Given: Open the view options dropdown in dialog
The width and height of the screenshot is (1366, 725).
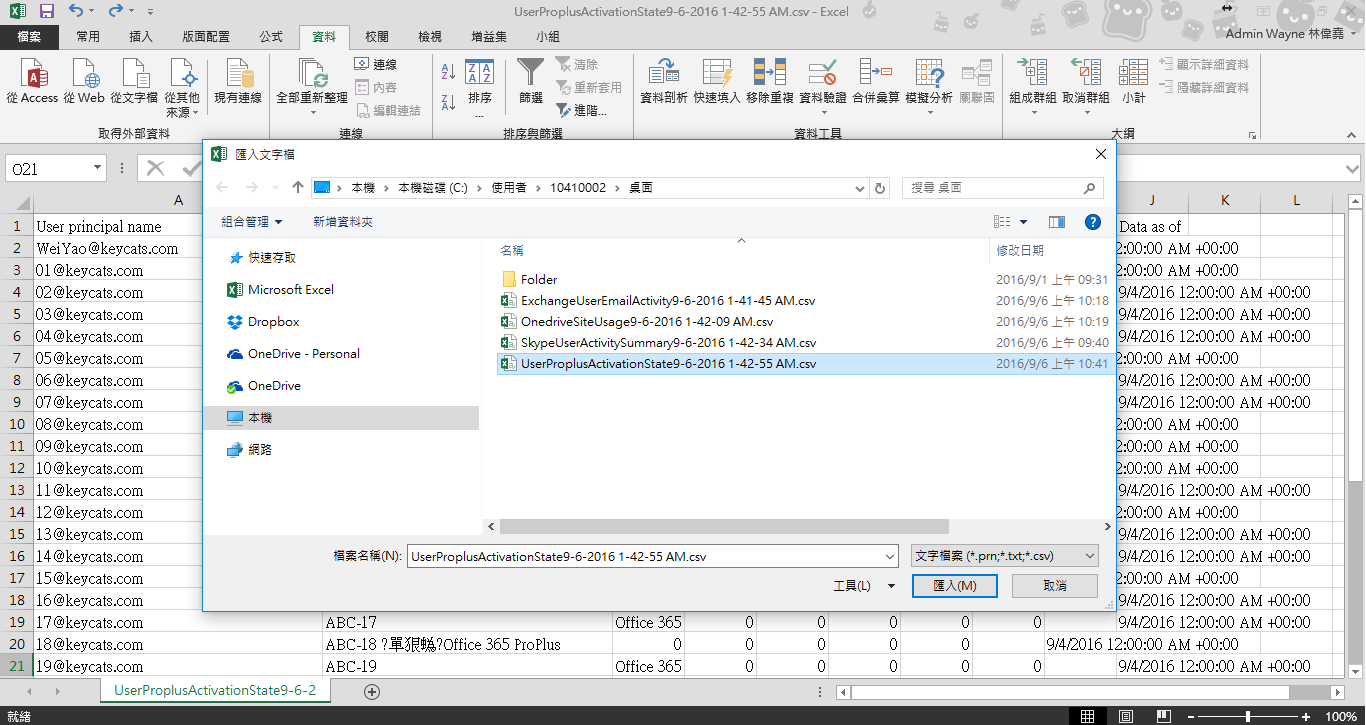Looking at the screenshot, I should [1024, 222].
